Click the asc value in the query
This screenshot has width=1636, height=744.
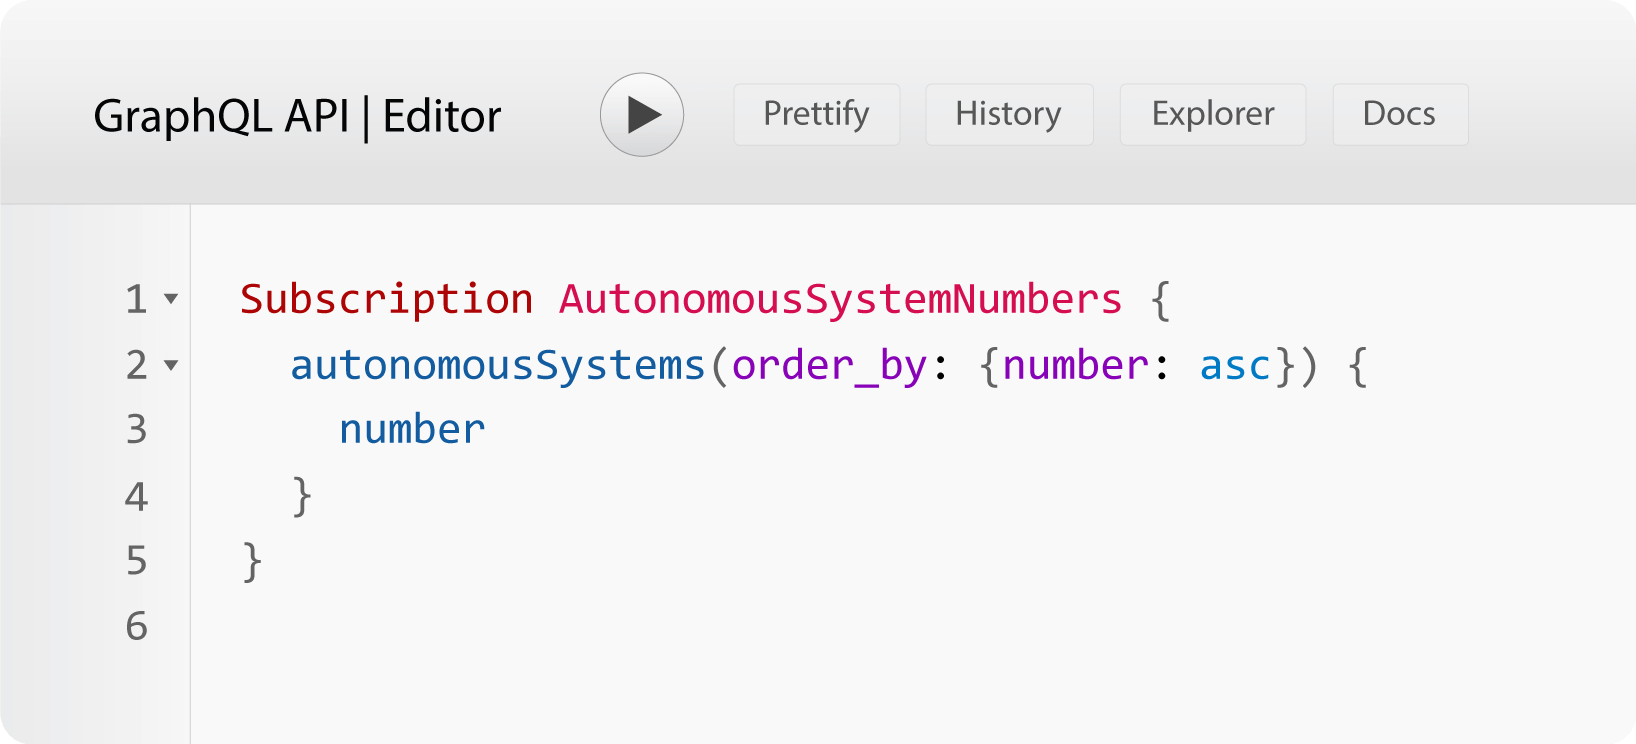[x=1235, y=365]
